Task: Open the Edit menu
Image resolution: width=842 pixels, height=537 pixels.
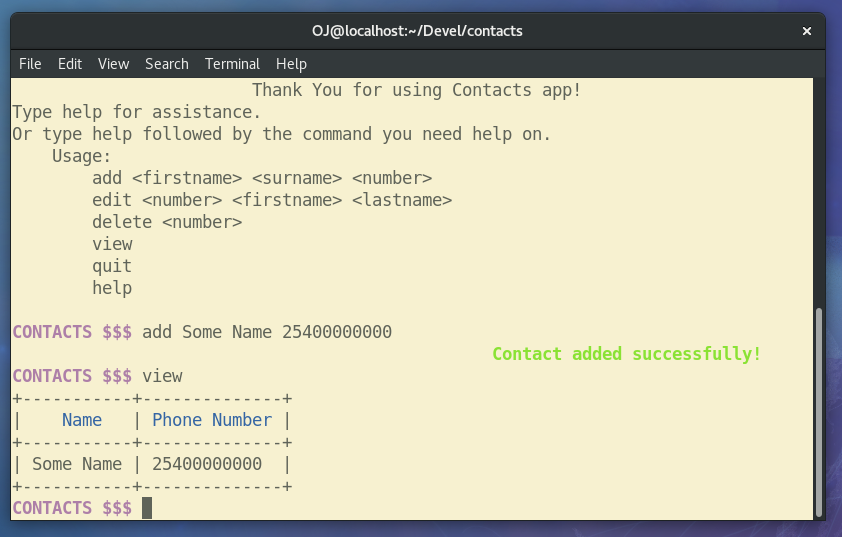Action: click(70, 64)
